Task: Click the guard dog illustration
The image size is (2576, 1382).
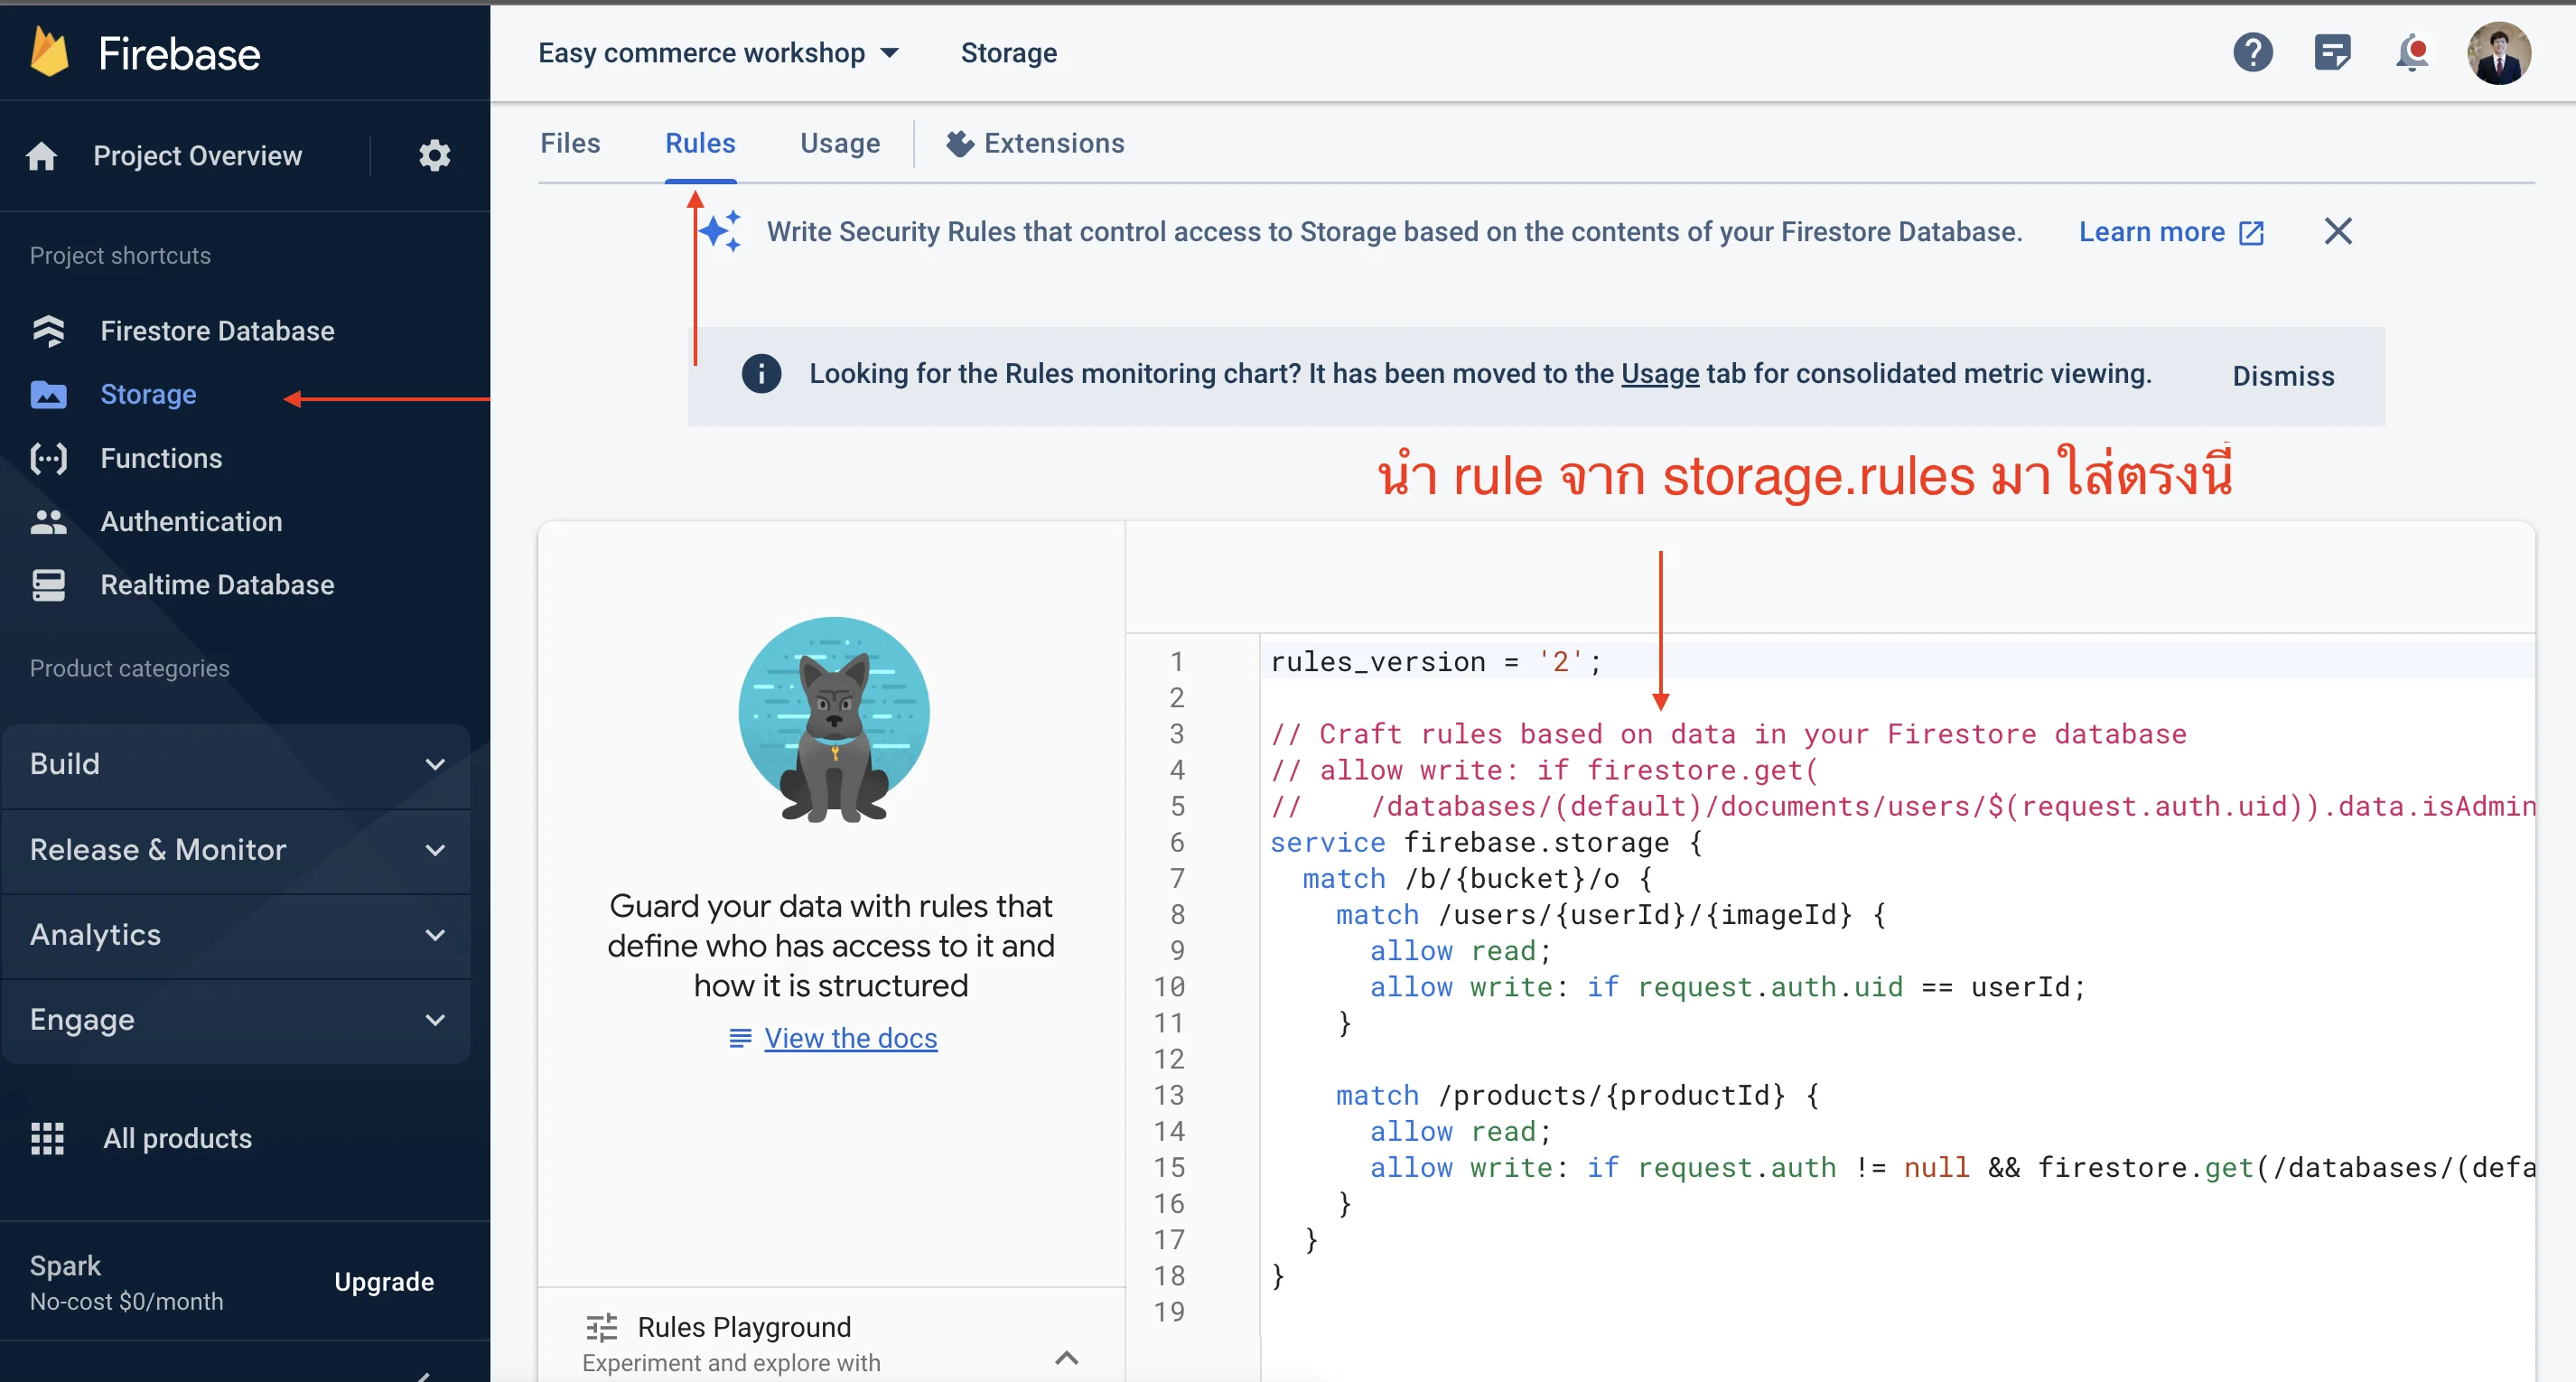Action: pyautogui.click(x=833, y=719)
